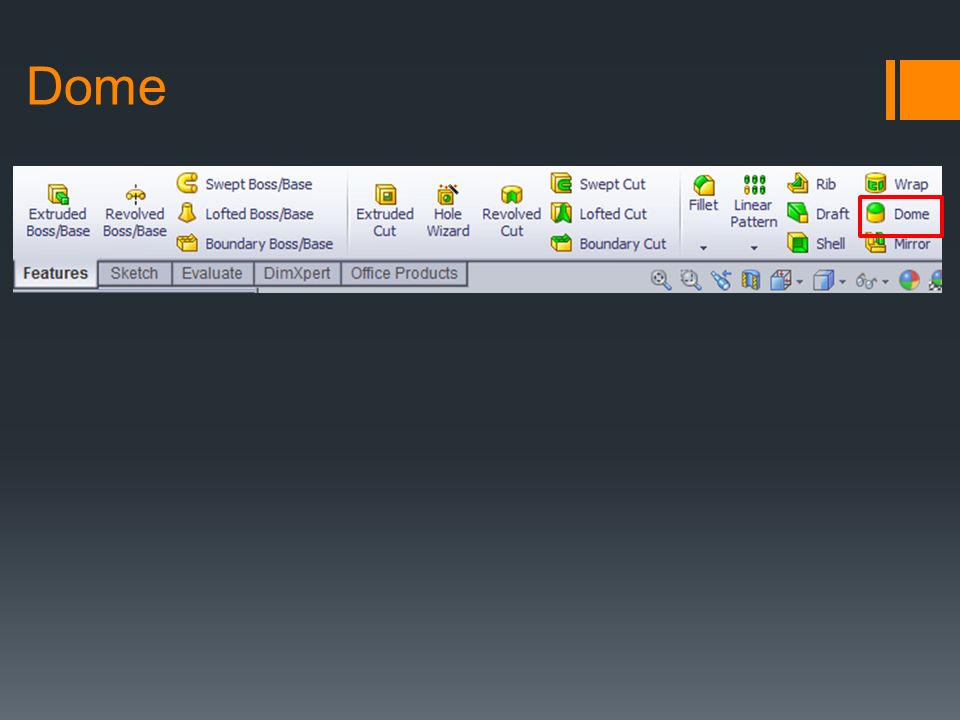The height and width of the screenshot is (720, 960).
Task: Expand the Linear Pattern dropdown arrow
Action: point(754,248)
